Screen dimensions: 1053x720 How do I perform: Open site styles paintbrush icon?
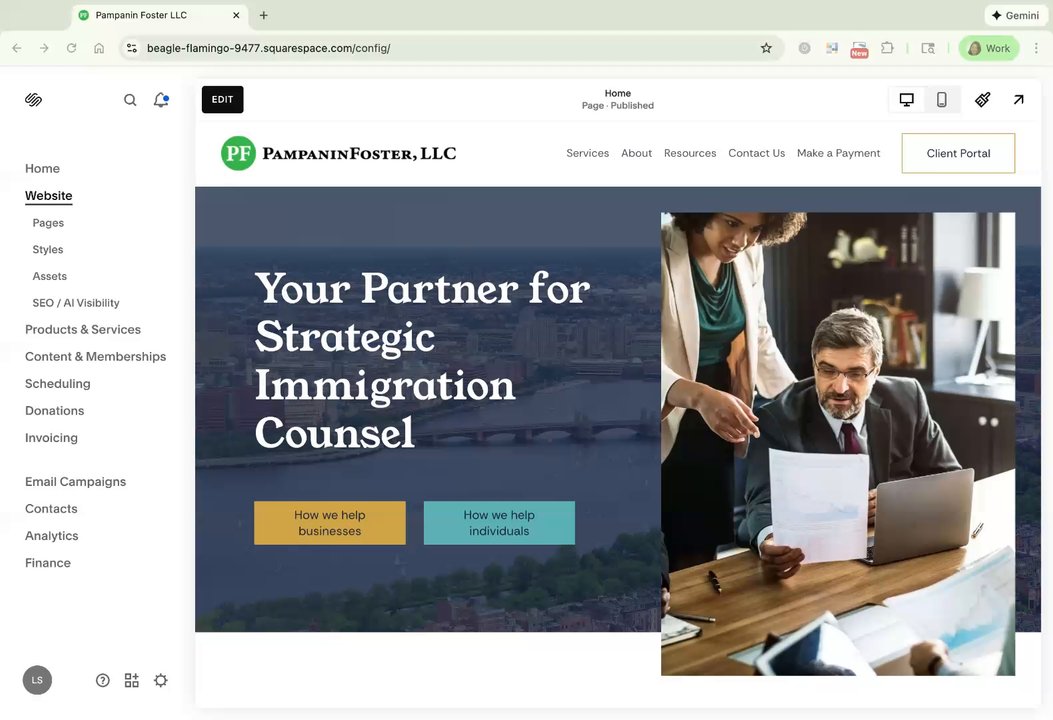982,99
